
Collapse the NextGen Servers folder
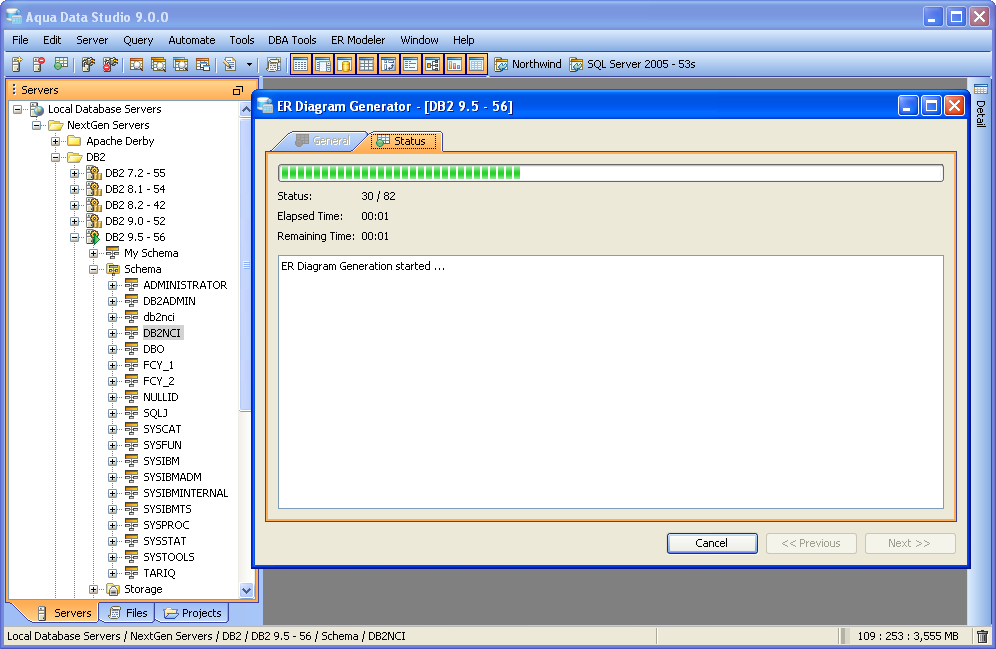coord(37,125)
